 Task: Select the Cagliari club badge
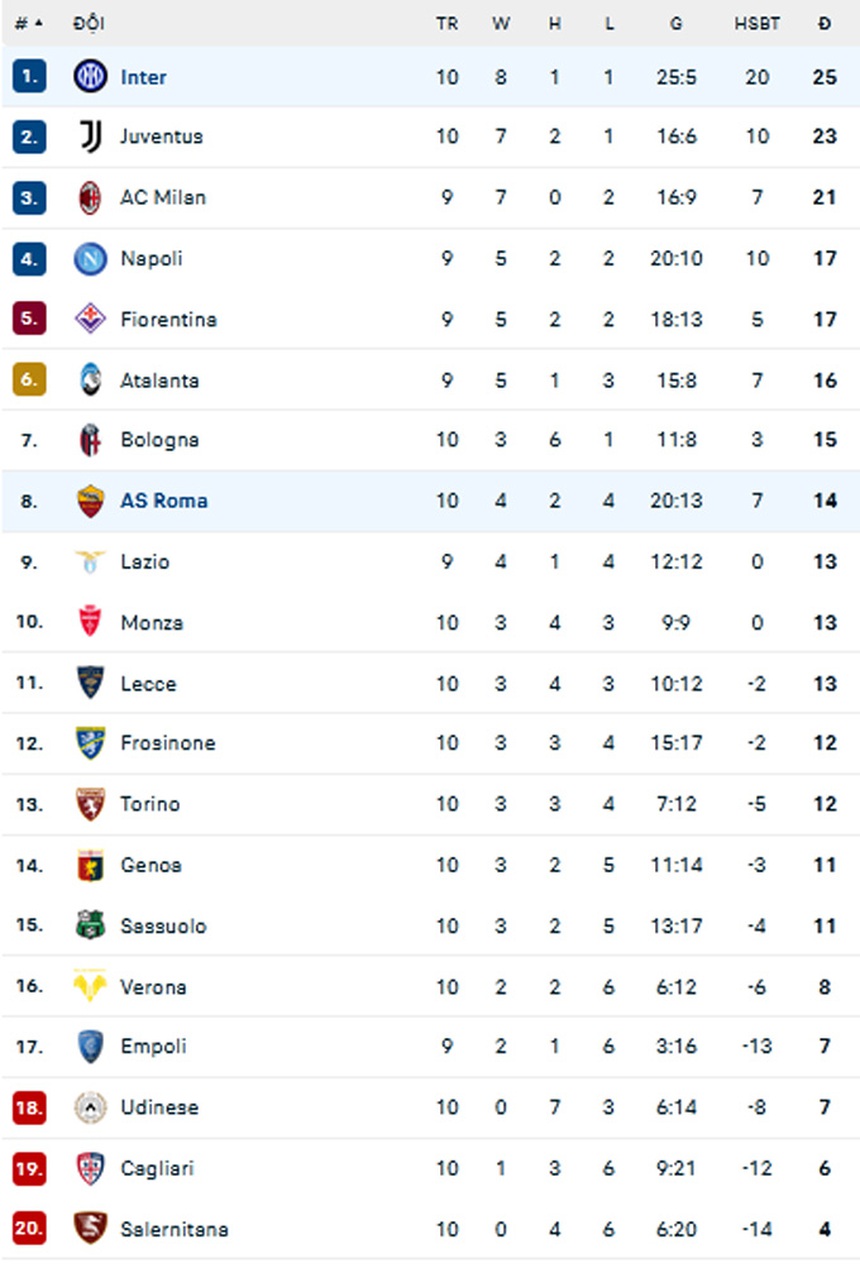pyautogui.click(x=90, y=1168)
